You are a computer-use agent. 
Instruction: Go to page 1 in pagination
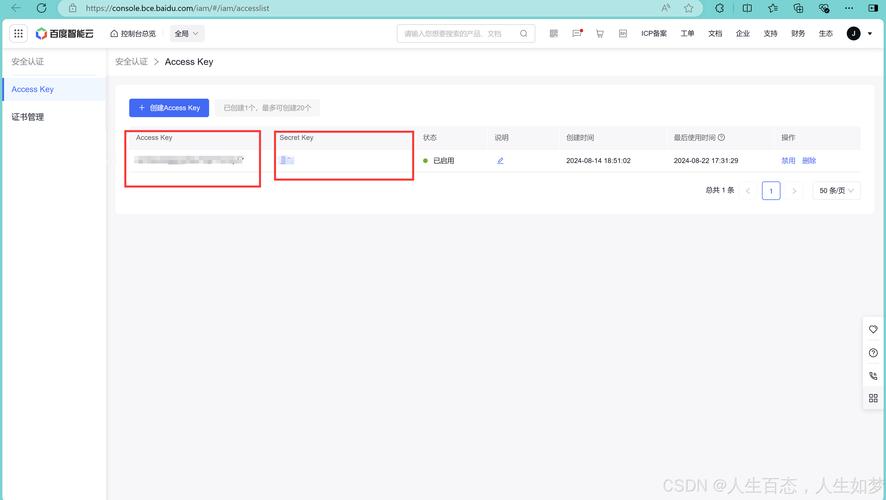pos(771,190)
